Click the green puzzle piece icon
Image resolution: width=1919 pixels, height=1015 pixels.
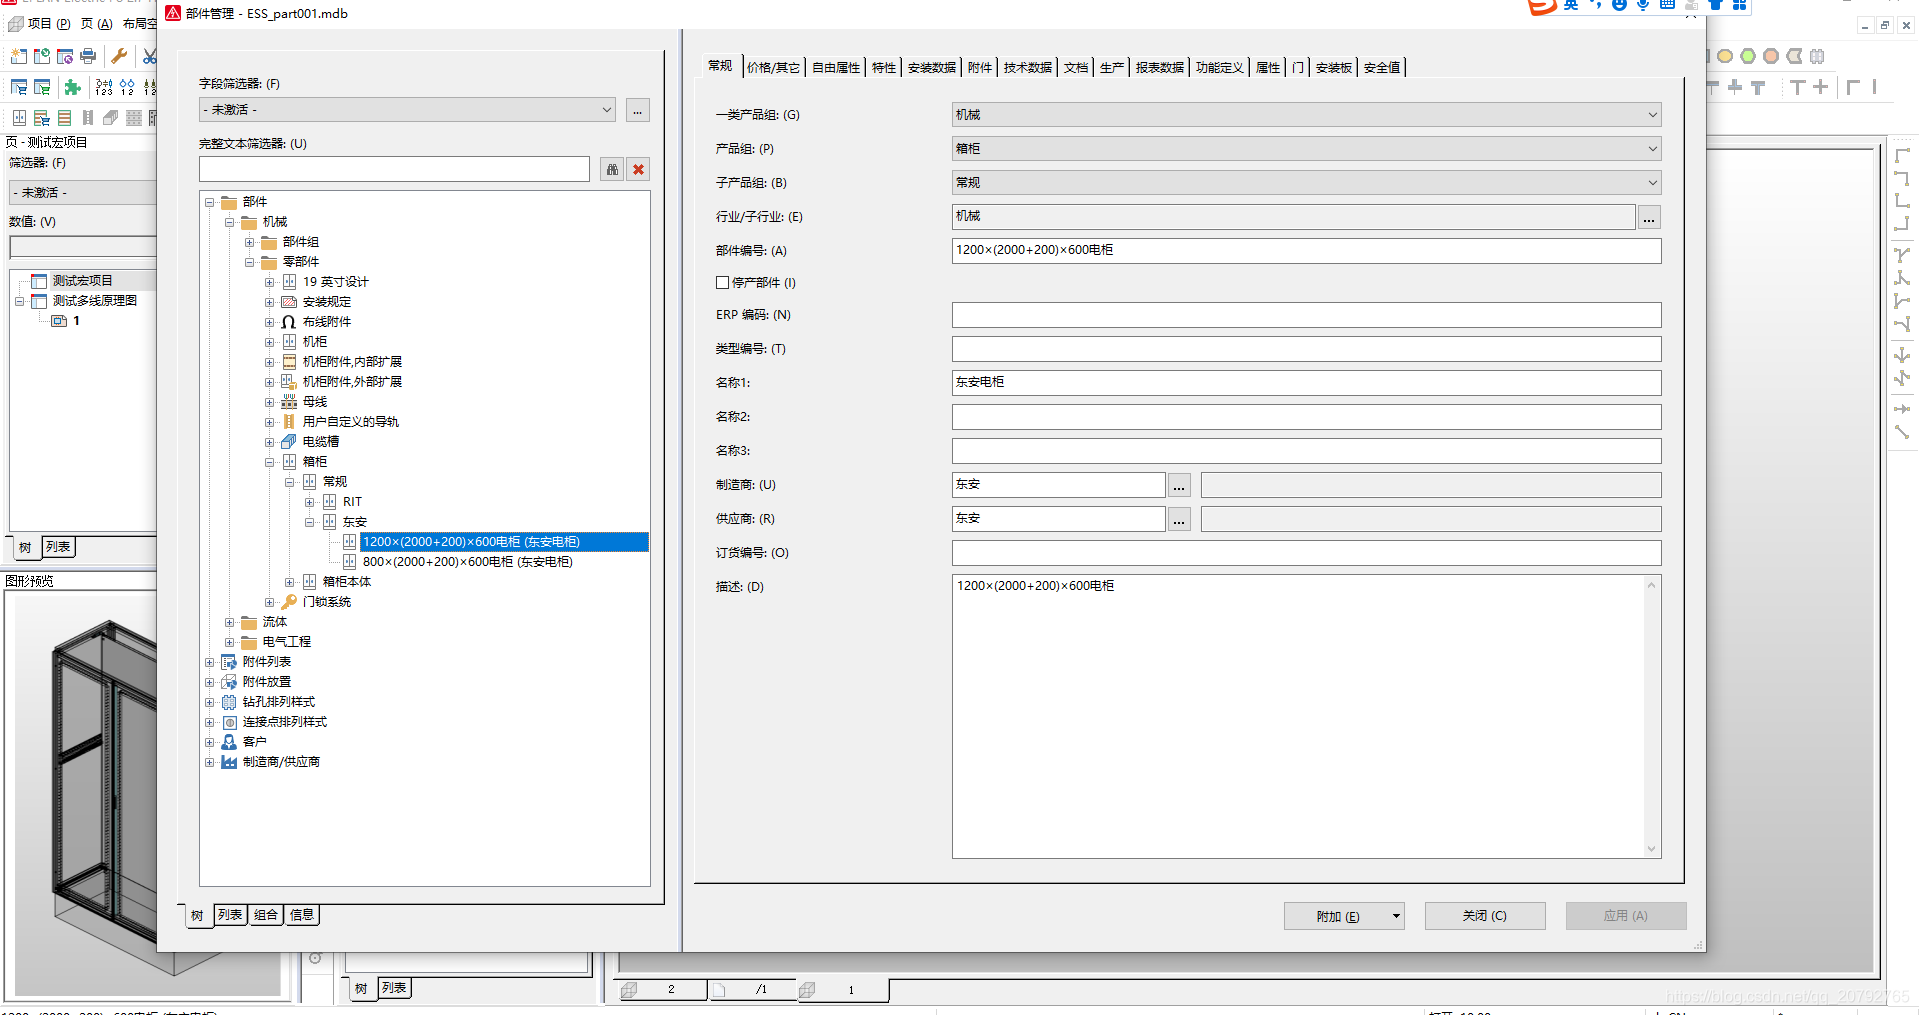pos(72,88)
